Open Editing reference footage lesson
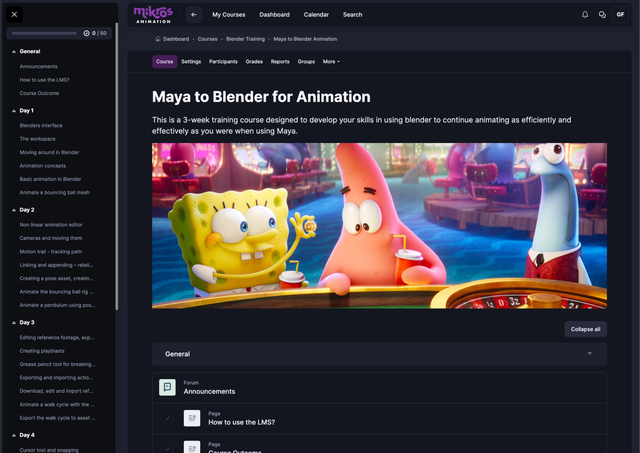Viewport: 640px width, 453px height. 57,338
